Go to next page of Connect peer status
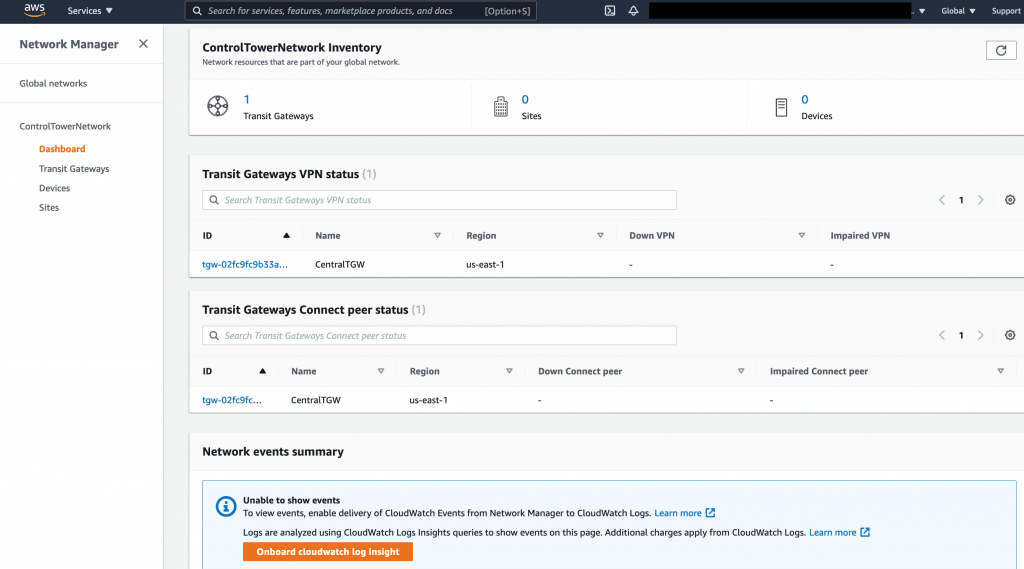This screenshot has height=569, width=1024. (980, 335)
